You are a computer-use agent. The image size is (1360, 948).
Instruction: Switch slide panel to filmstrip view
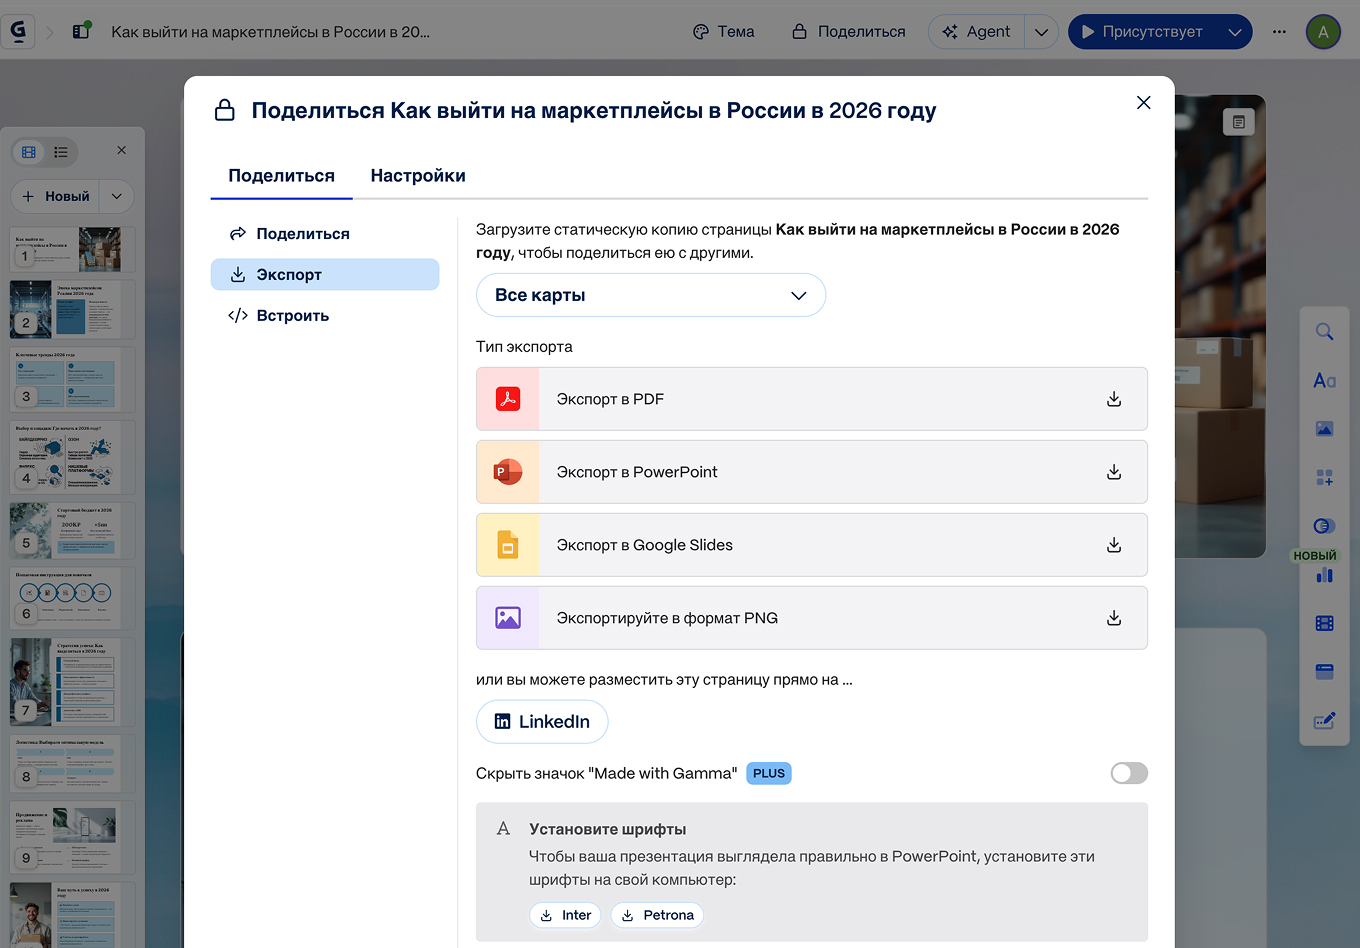pos(27,151)
